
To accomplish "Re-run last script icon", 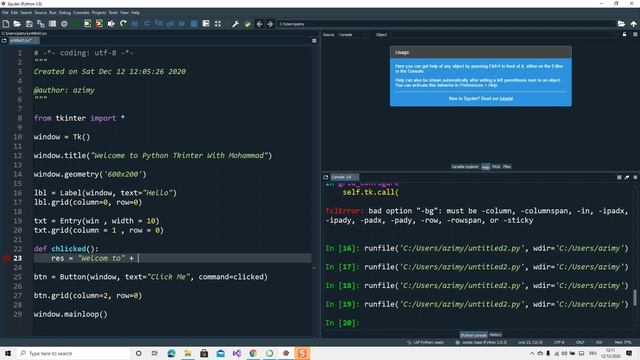I will click(123, 24).
